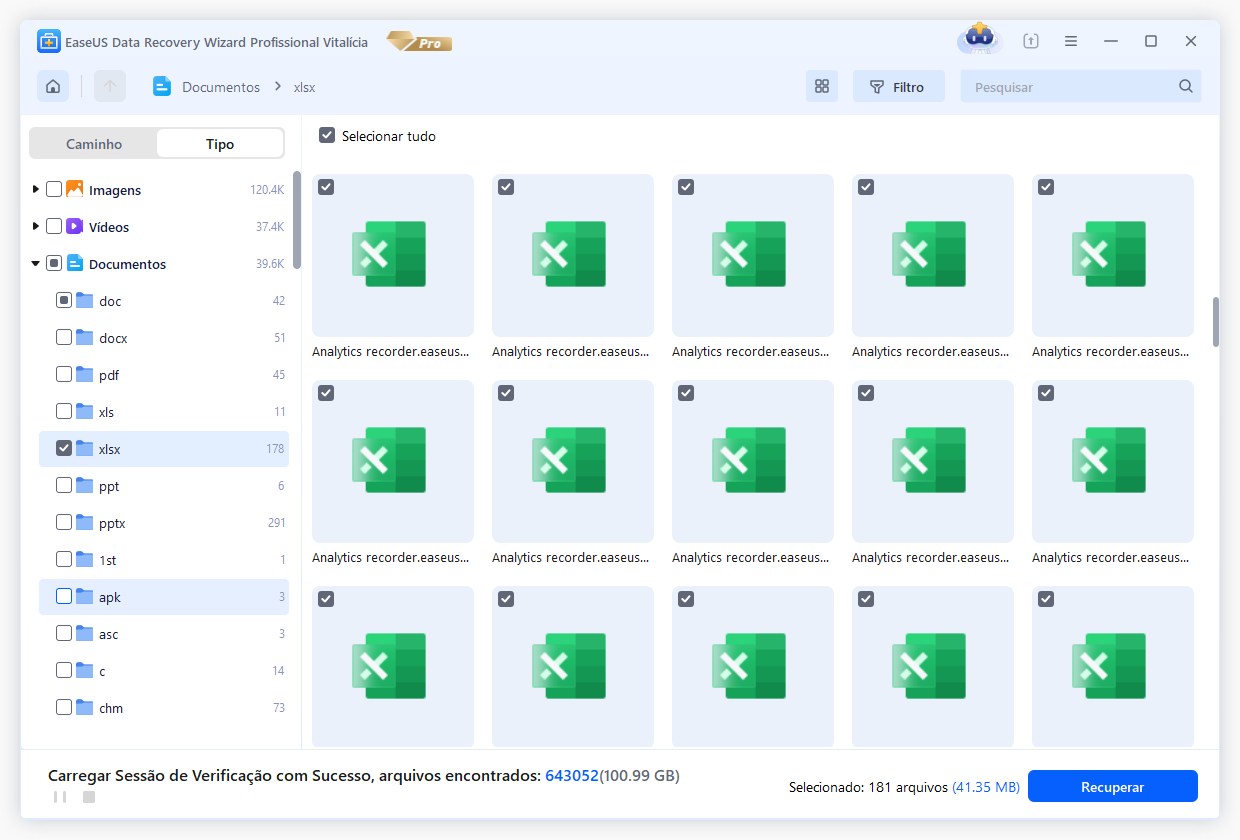This screenshot has height=840, width=1240.
Task: Switch to the Caminho tab
Action: (x=94, y=144)
